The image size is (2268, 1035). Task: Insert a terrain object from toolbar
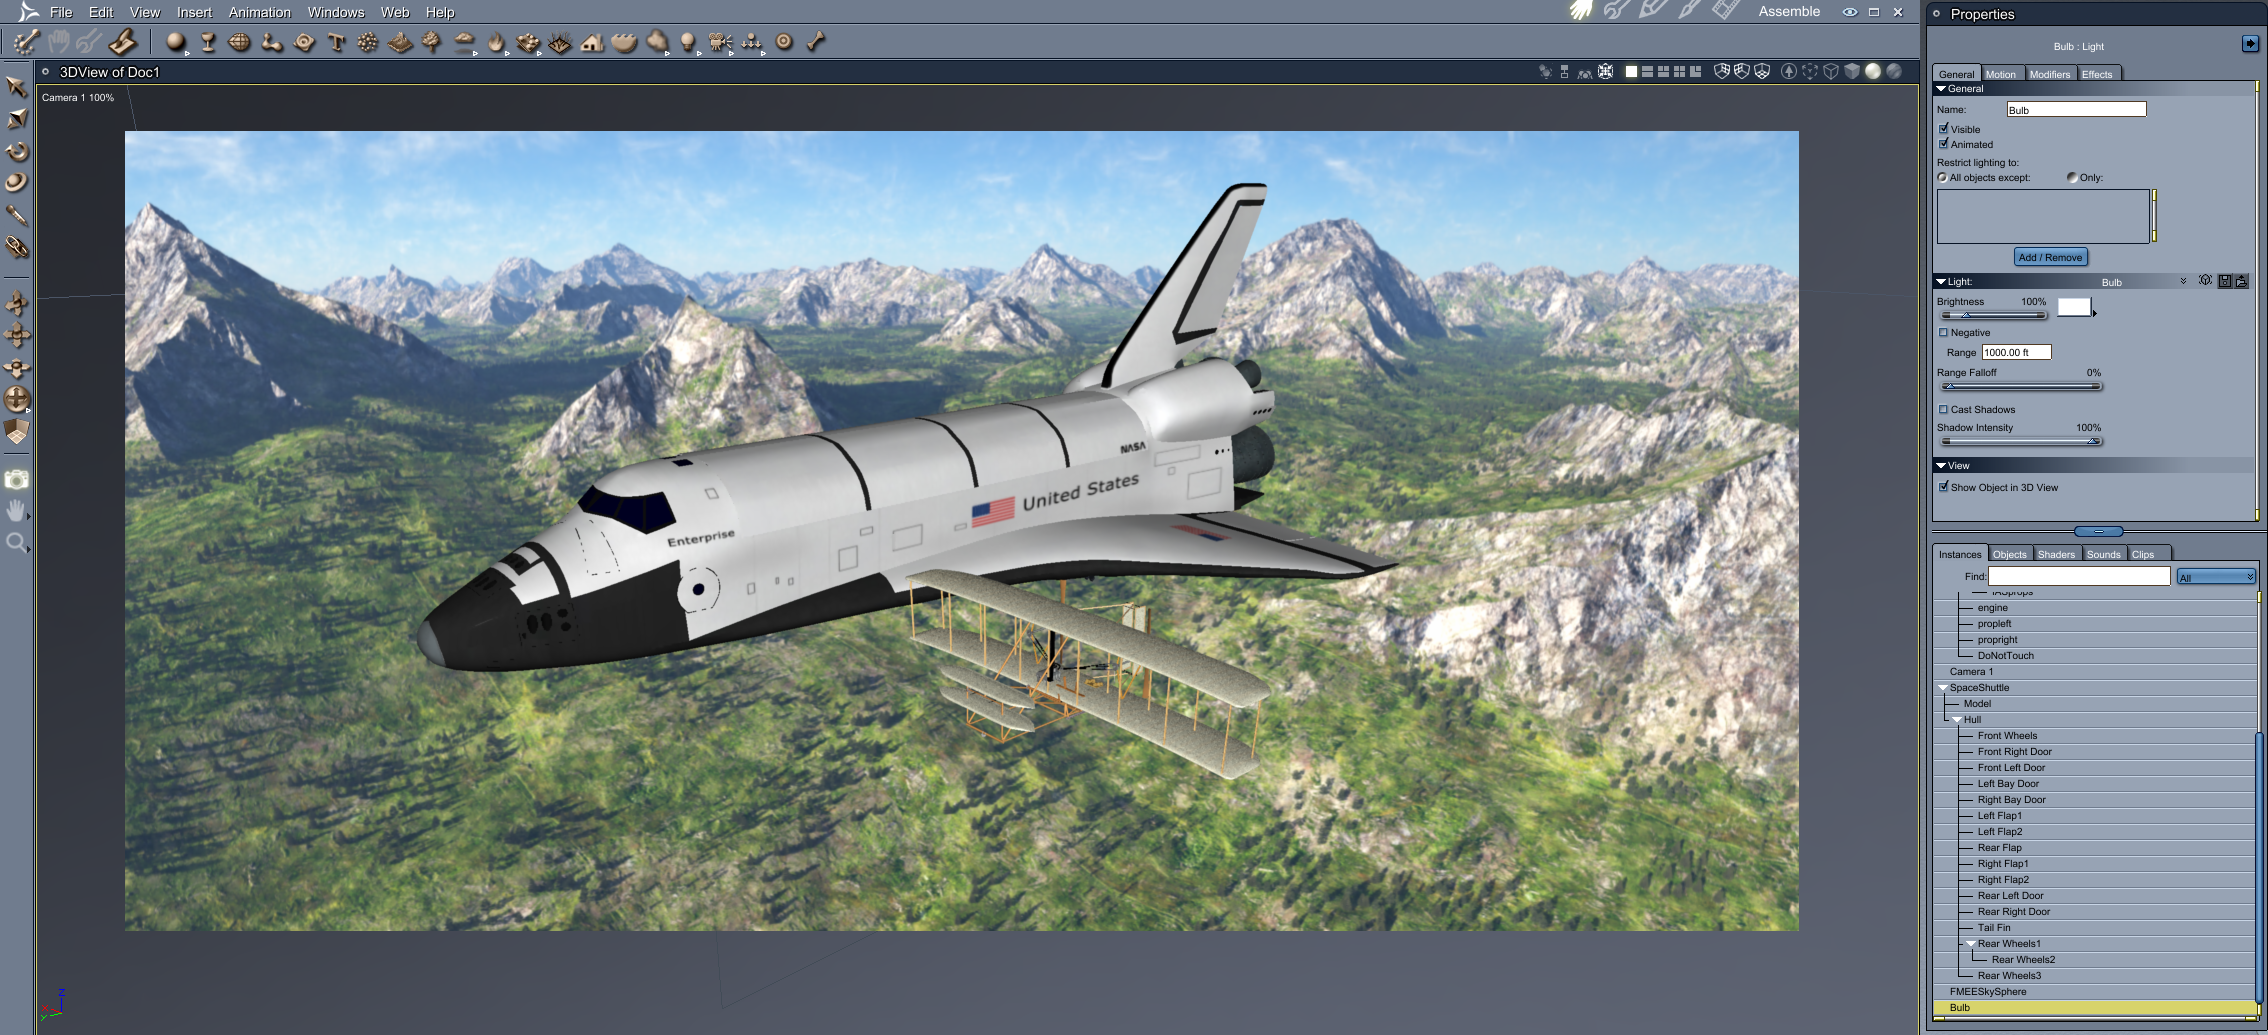pos(400,42)
